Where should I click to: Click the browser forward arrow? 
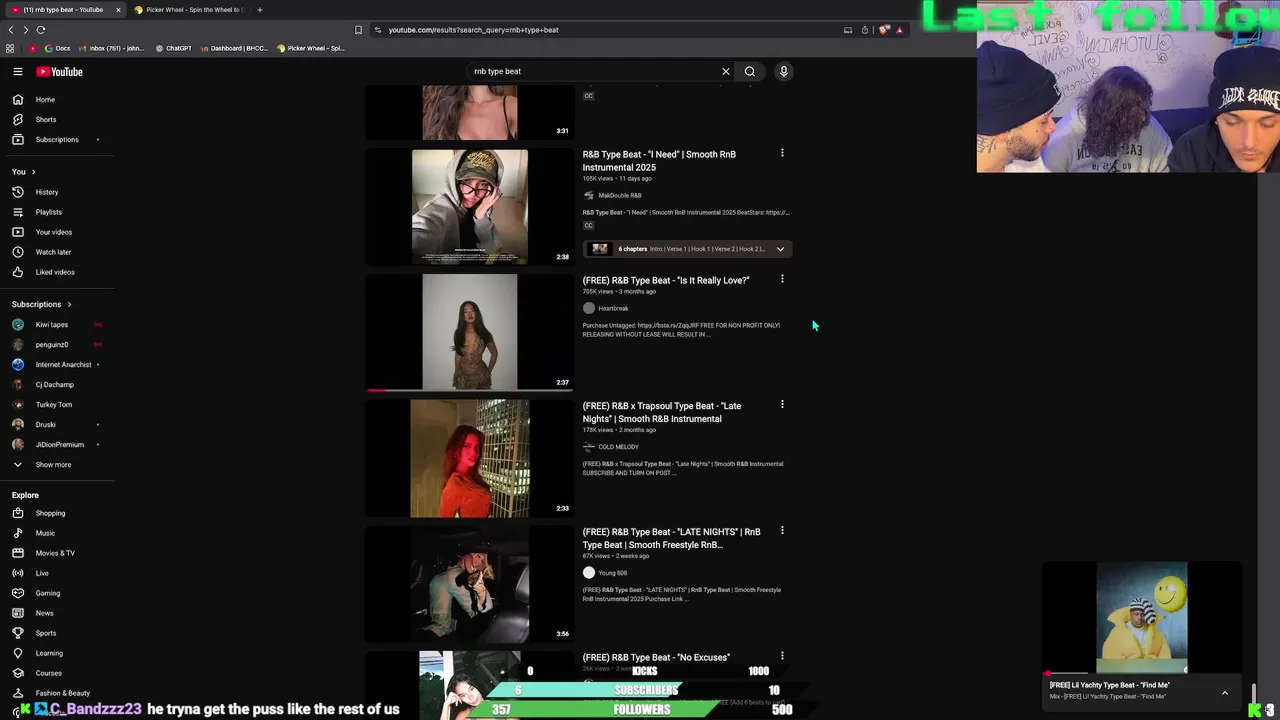[25, 30]
